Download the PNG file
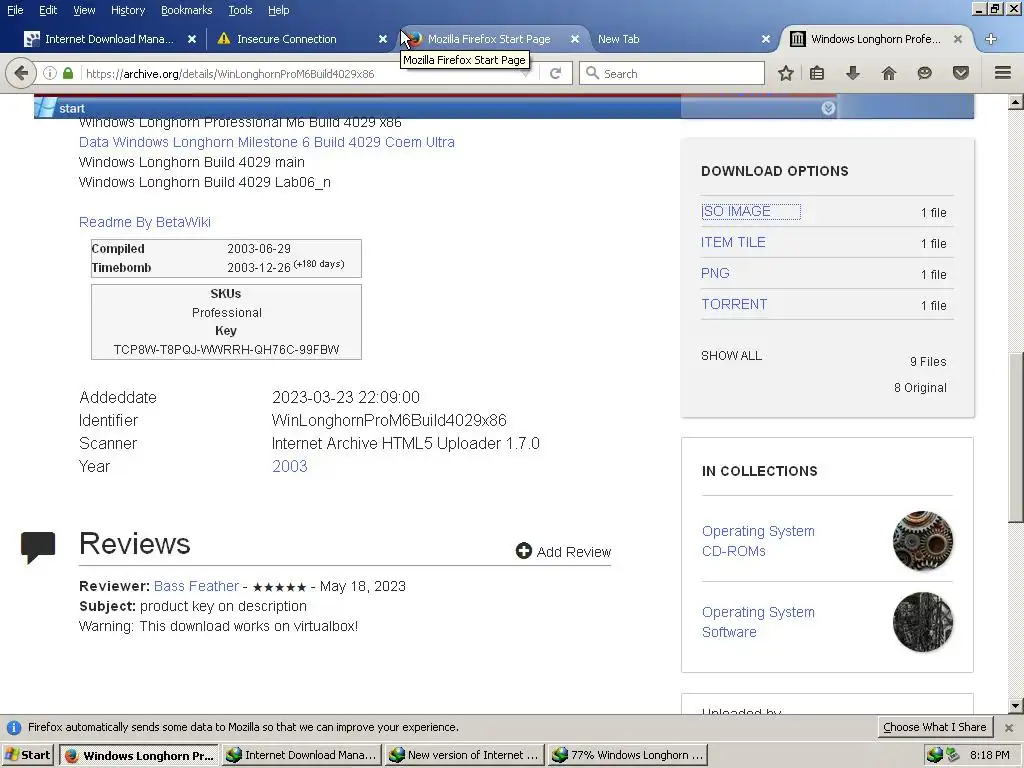This screenshot has width=1024, height=768. 715,273
